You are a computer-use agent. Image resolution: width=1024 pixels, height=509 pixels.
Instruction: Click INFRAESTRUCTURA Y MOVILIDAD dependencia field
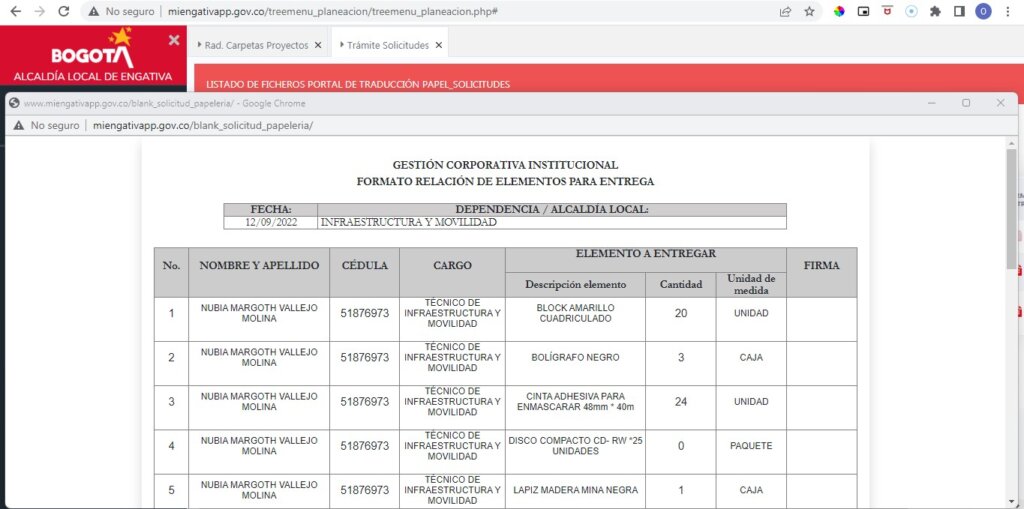[x=552, y=222]
